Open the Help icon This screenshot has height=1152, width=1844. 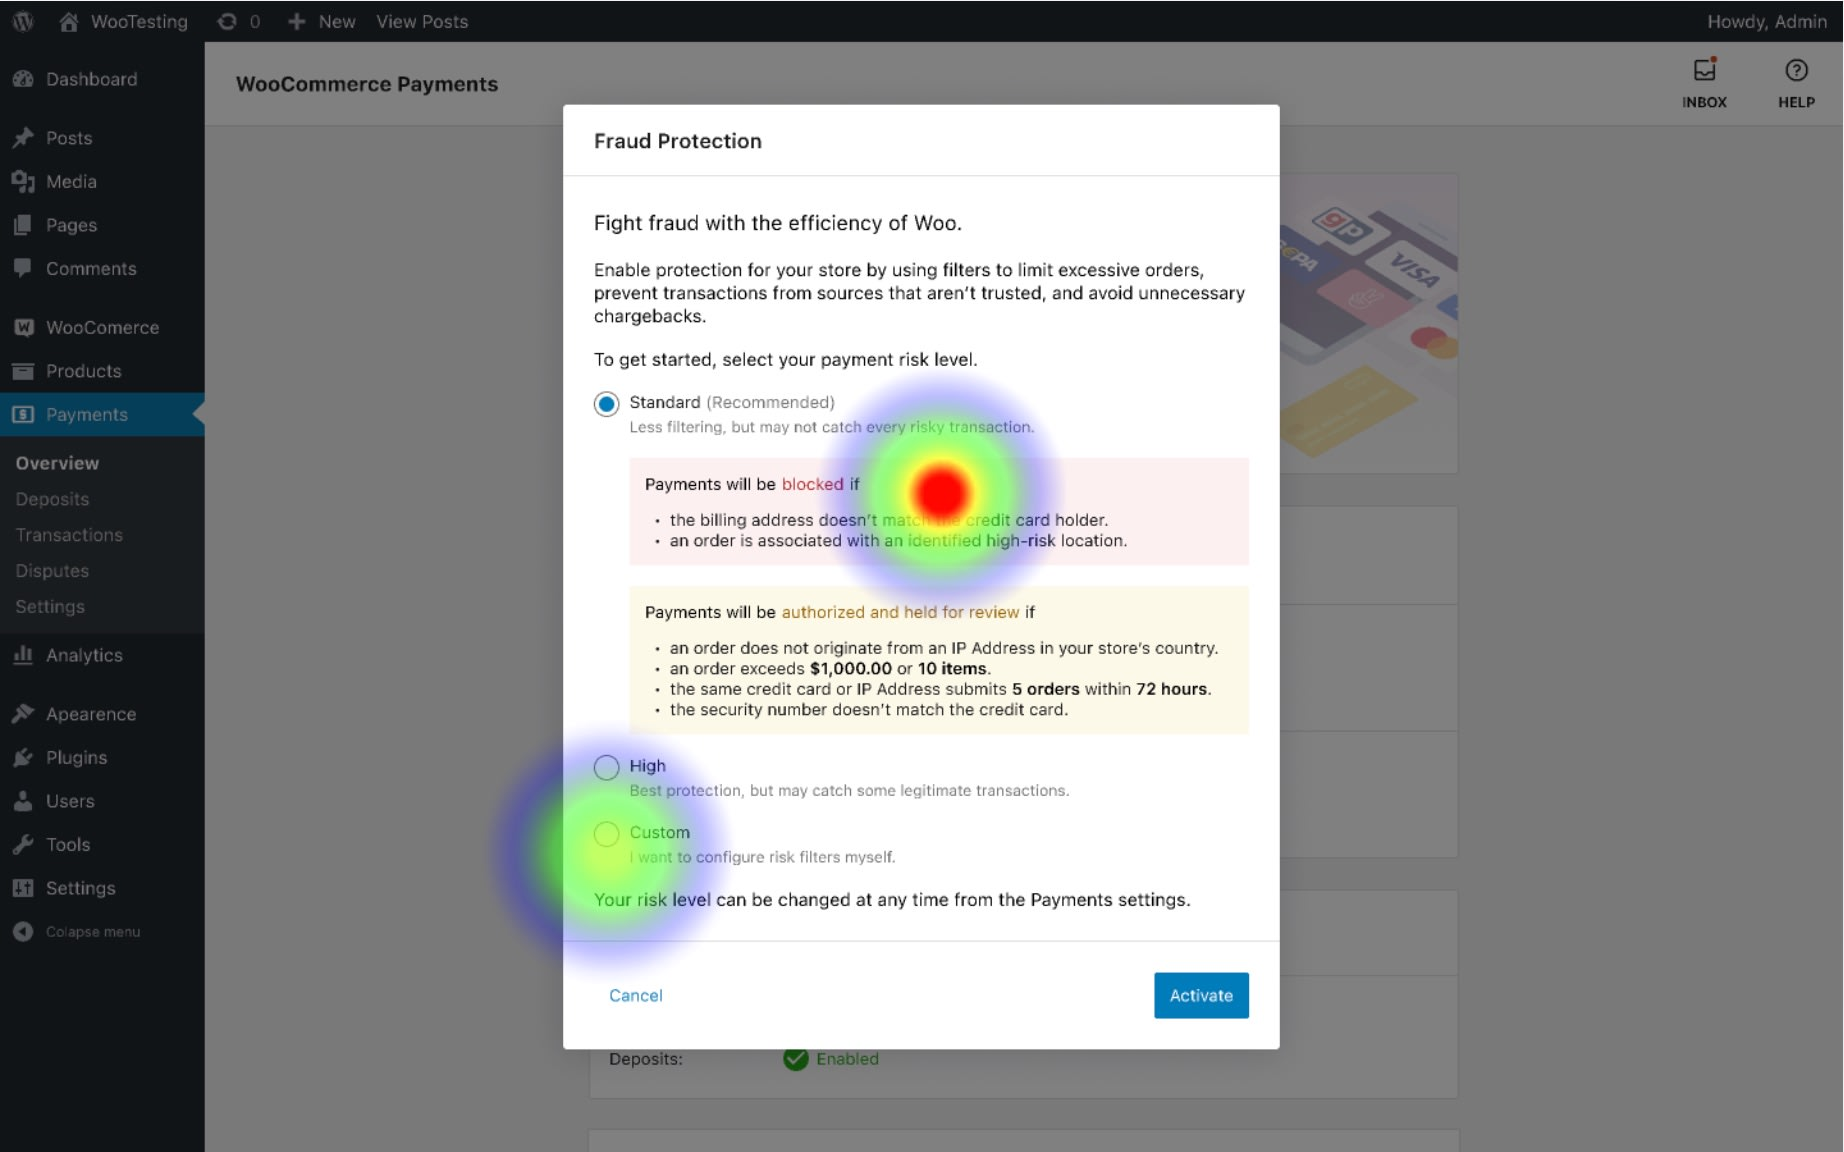(1796, 70)
